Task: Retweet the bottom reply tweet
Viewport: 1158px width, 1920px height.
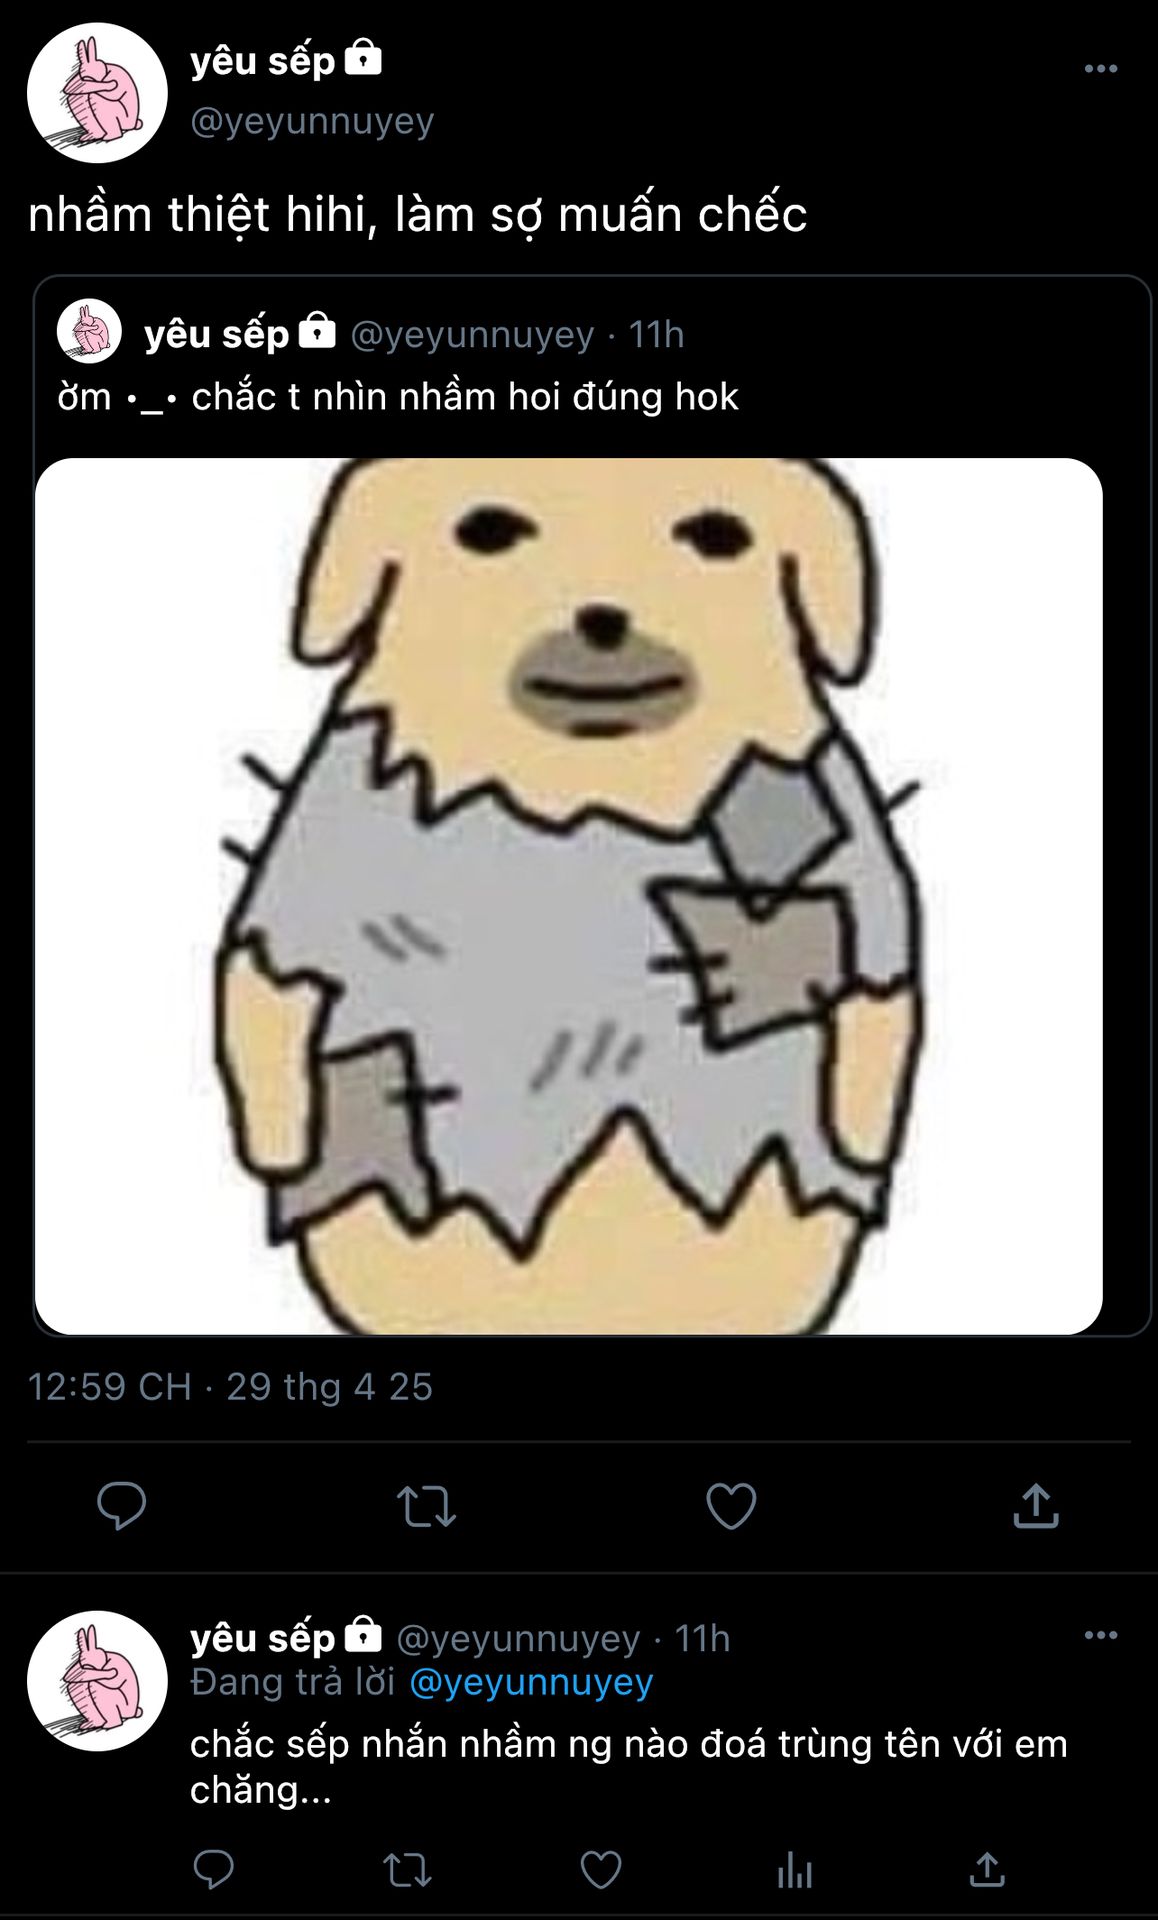Action: 407,1869
